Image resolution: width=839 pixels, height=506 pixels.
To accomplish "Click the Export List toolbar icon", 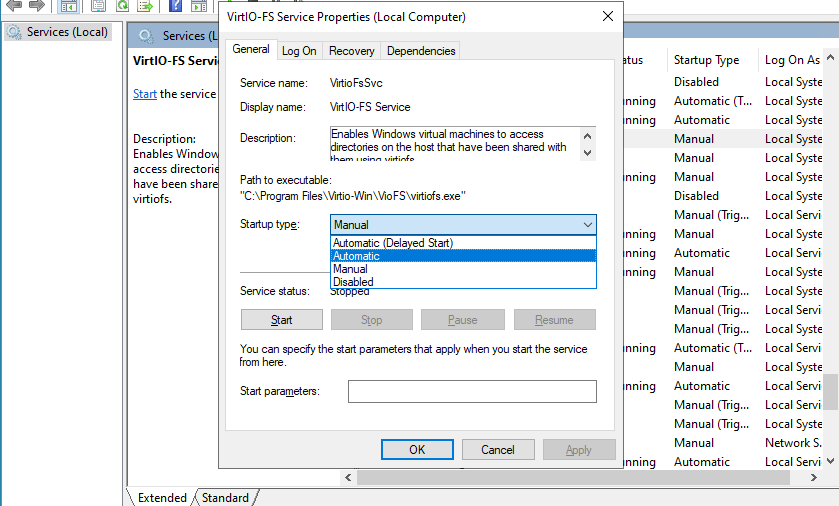I will pyautogui.click(x=146, y=5).
